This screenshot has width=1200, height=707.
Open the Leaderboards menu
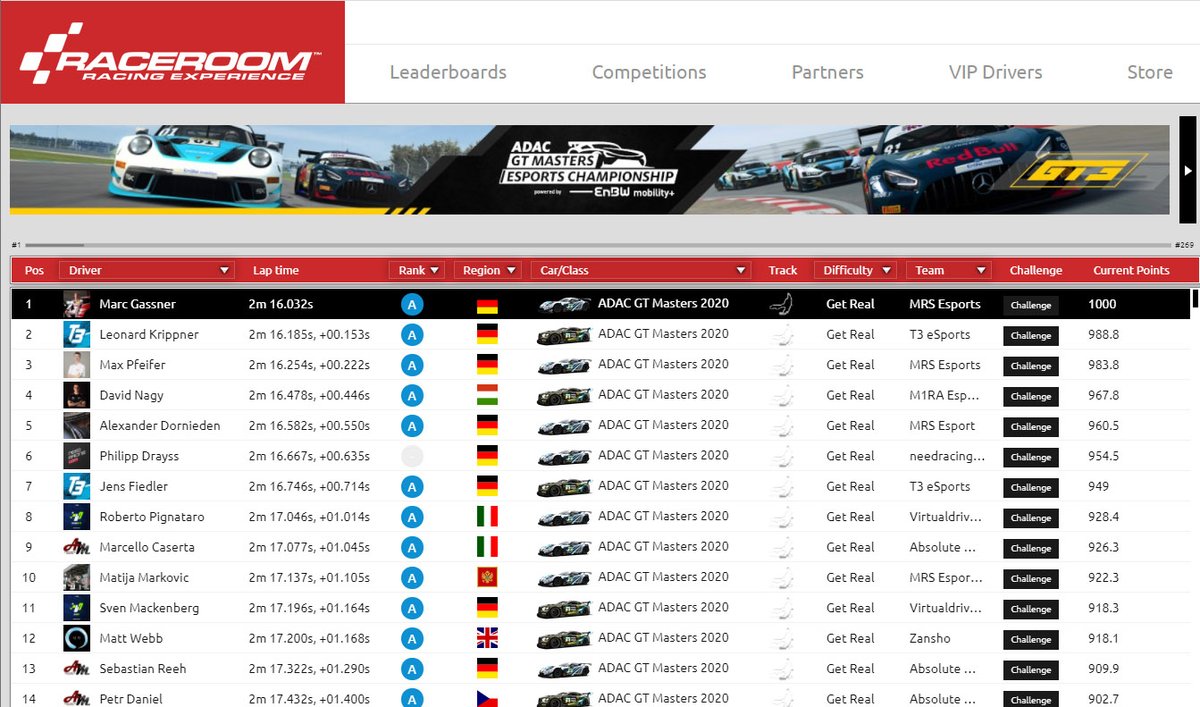[x=448, y=72]
